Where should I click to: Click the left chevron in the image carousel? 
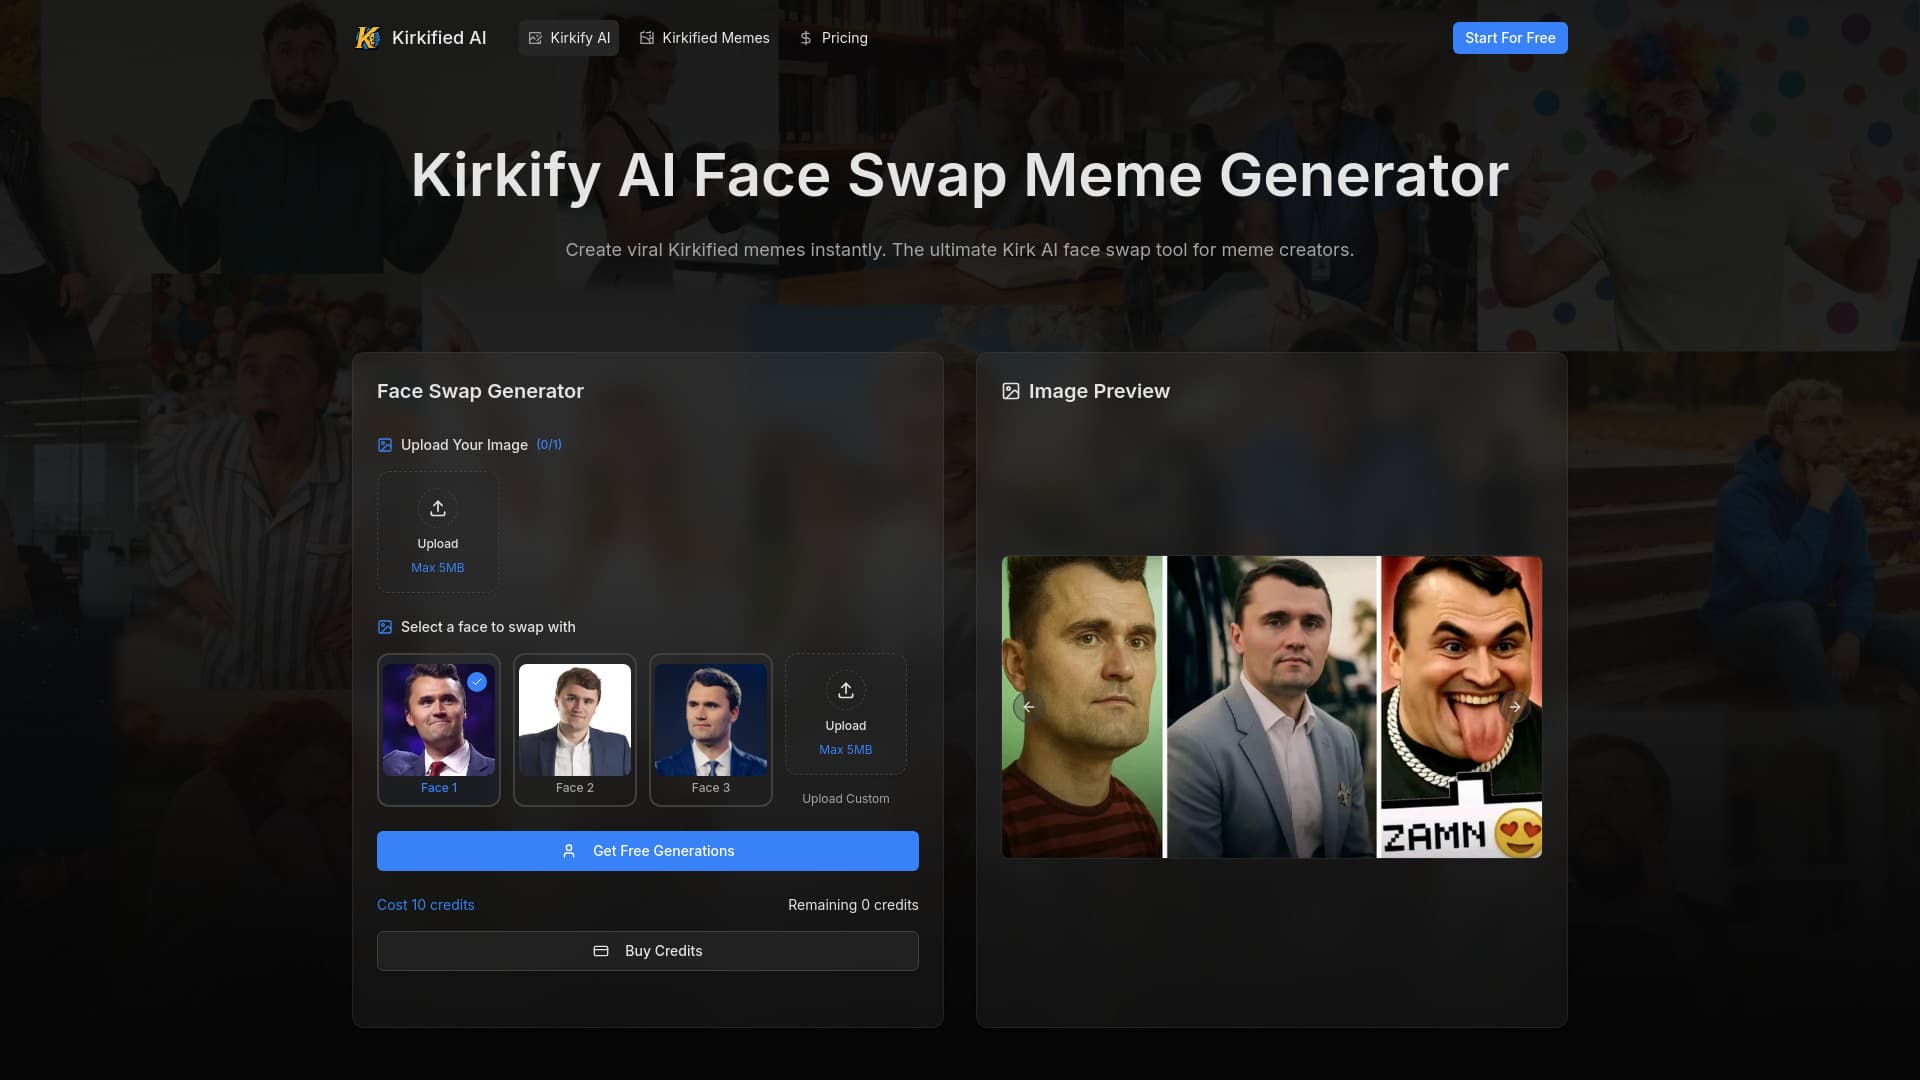pos(1029,707)
